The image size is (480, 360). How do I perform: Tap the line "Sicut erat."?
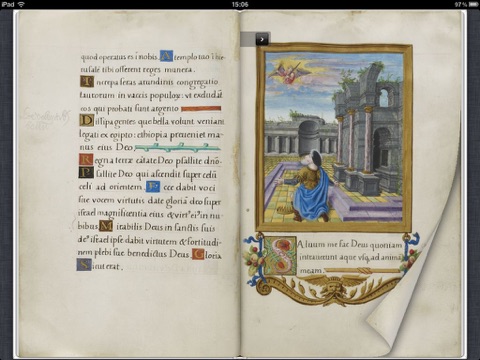pos(100,266)
